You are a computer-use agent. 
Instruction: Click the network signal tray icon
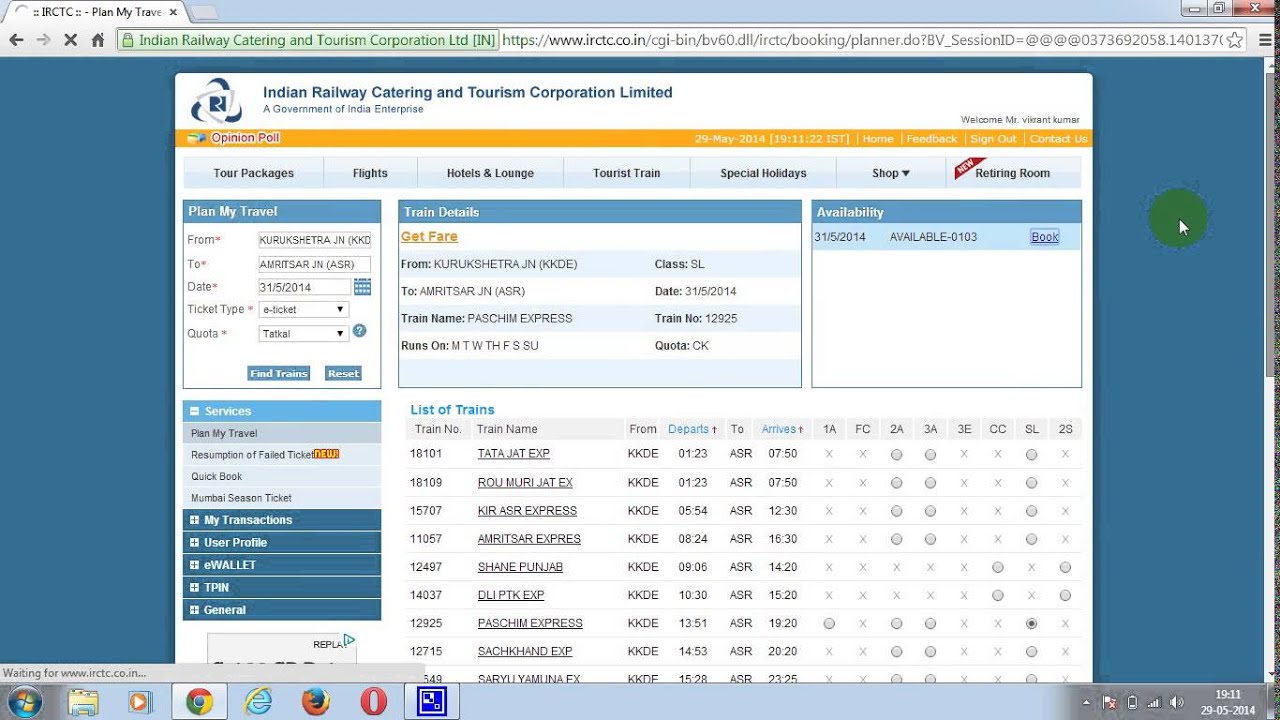click(x=1154, y=702)
